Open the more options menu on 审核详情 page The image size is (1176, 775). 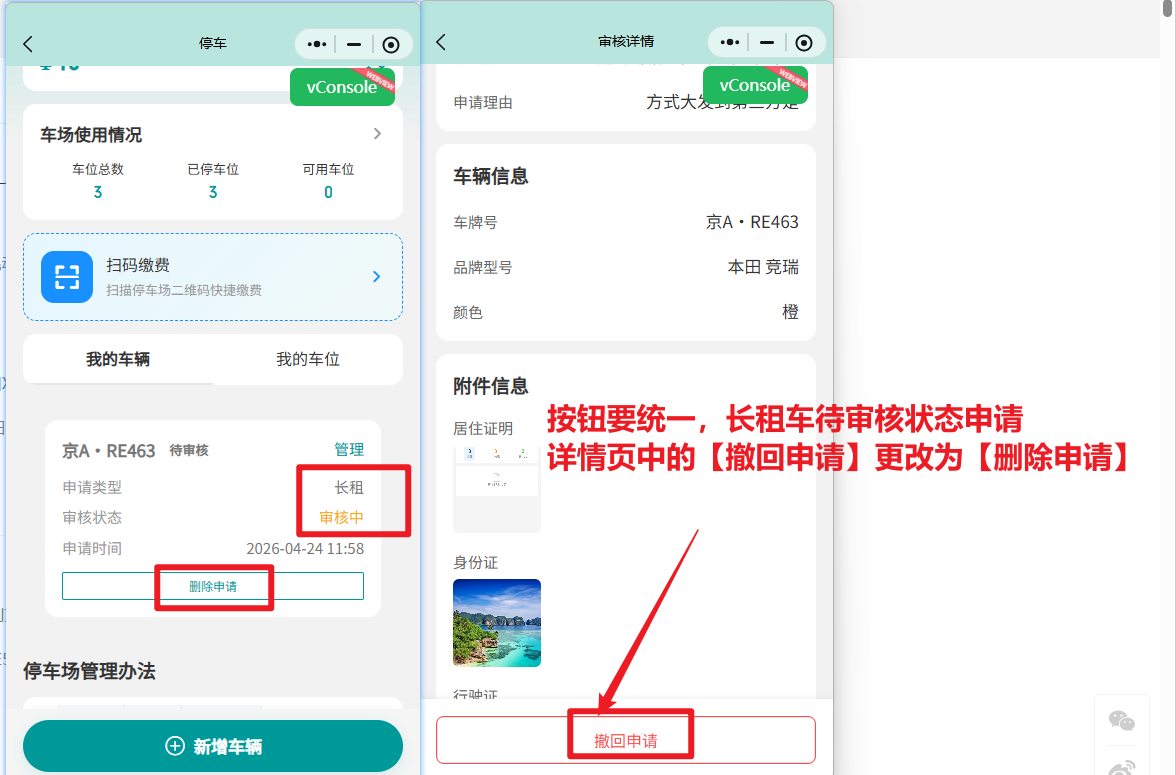point(730,42)
